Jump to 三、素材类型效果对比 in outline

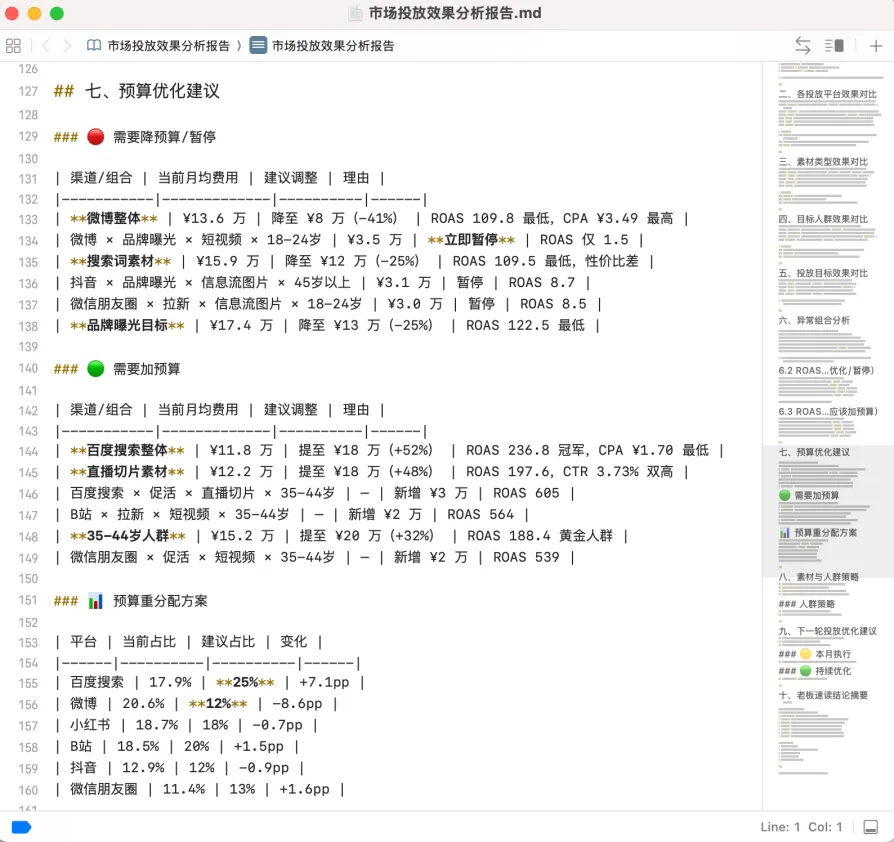pyautogui.click(x=823, y=162)
